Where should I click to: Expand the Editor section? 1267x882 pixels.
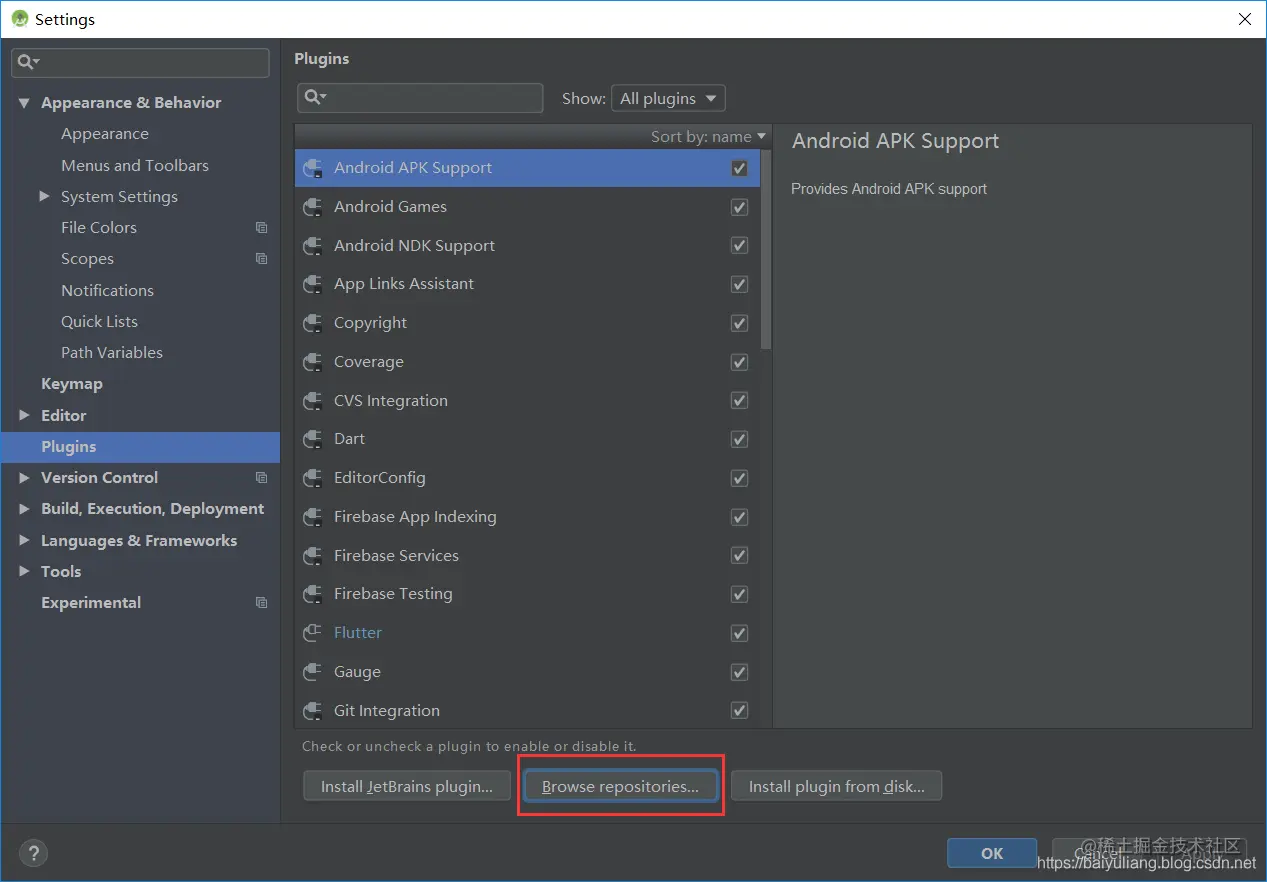click(x=24, y=415)
